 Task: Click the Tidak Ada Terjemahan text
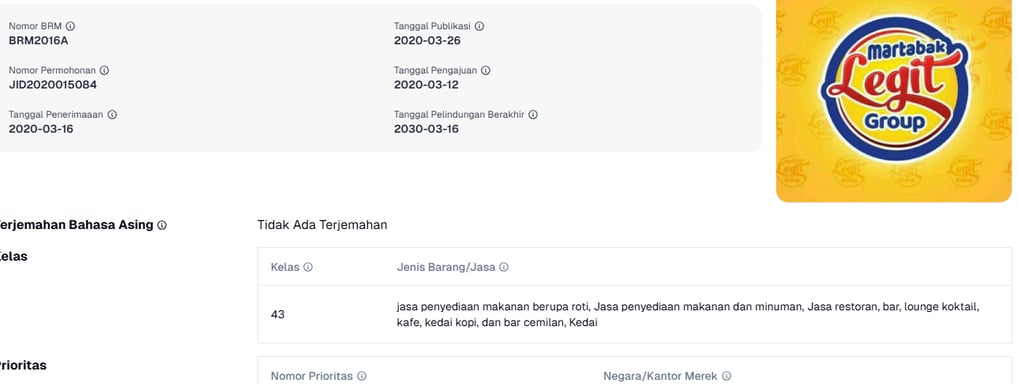tap(322, 225)
